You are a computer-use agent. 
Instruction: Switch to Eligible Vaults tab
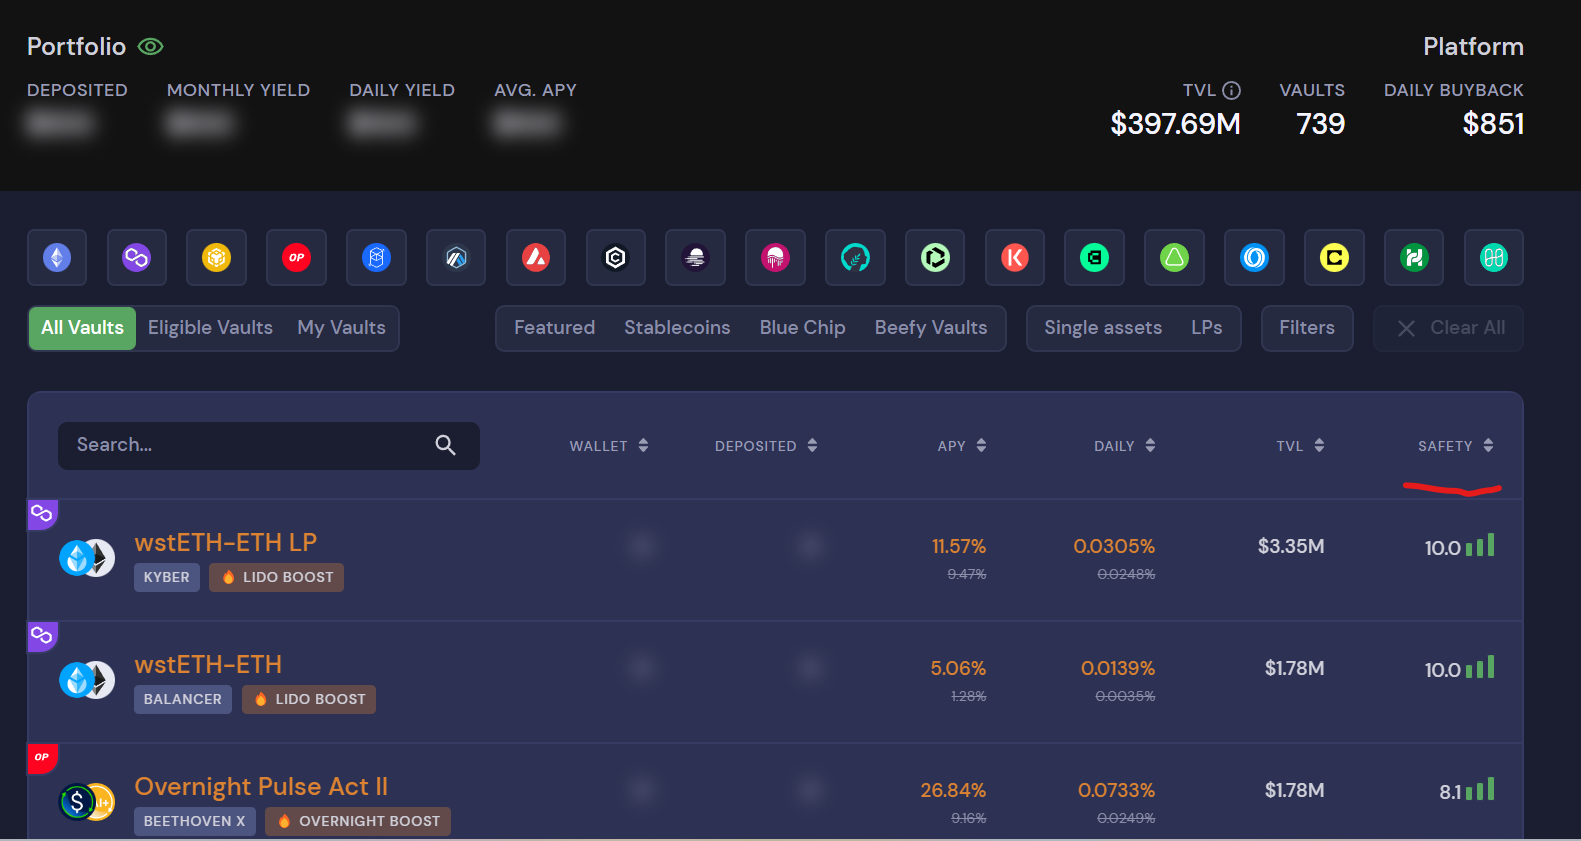(210, 328)
